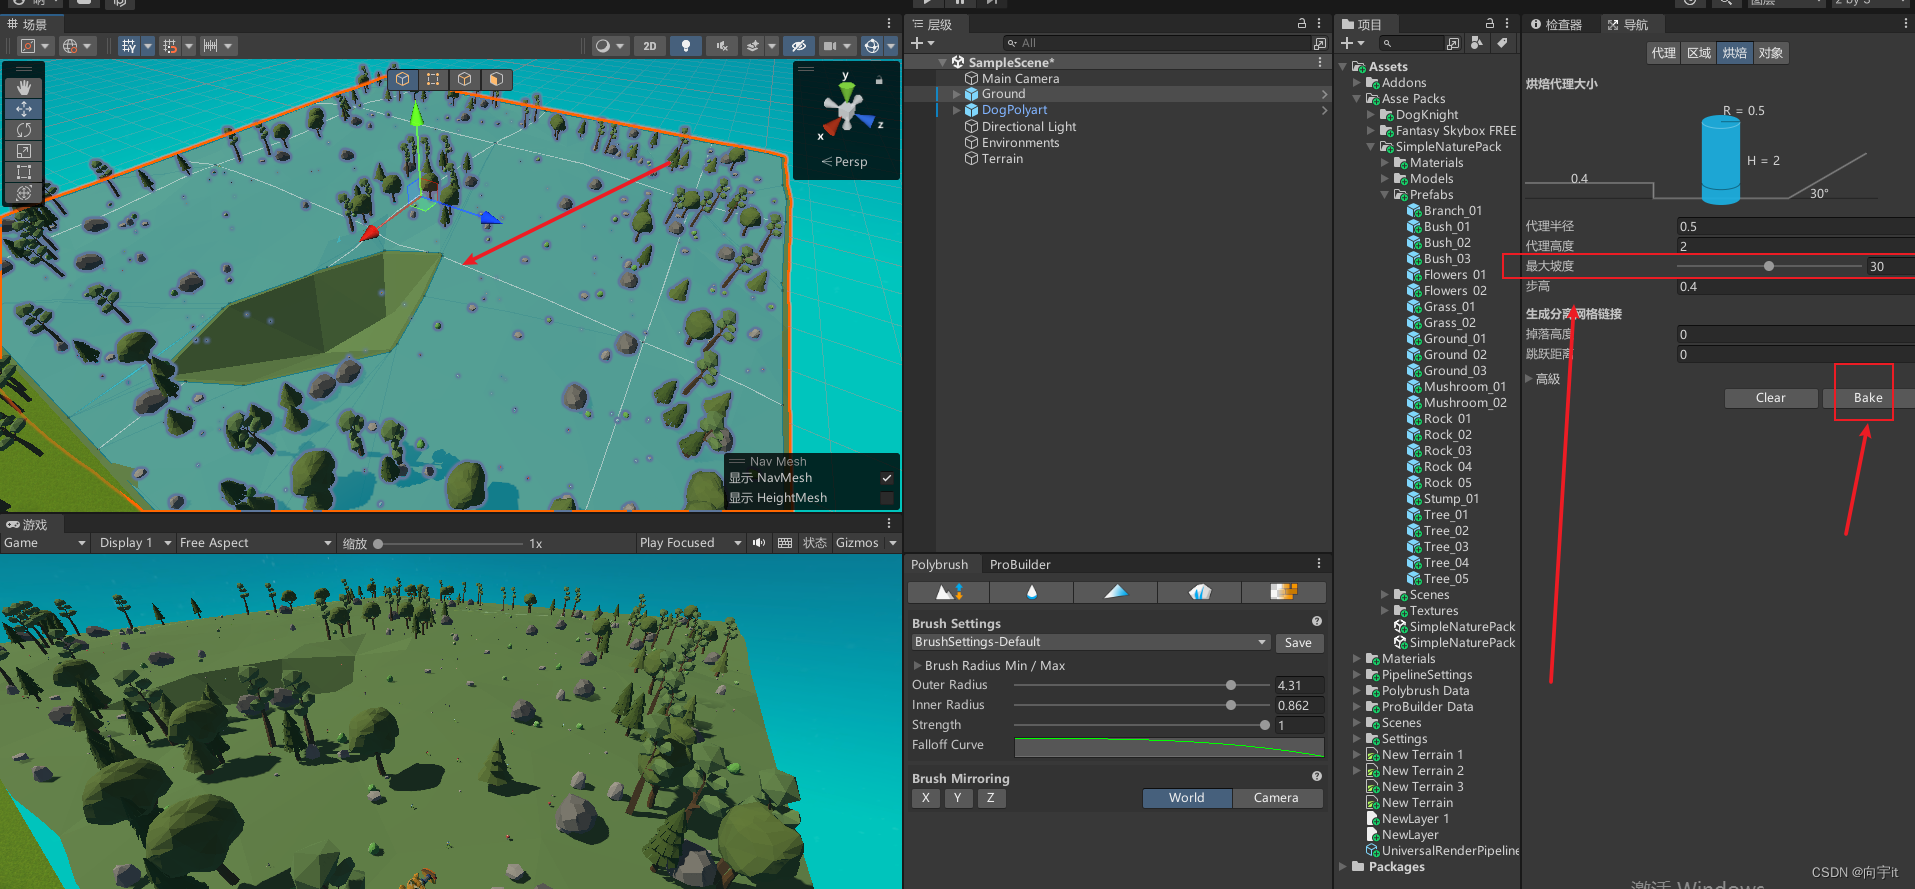The image size is (1915, 889).
Task: Select the Rect transform tool
Action: click(x=24, y=172)
